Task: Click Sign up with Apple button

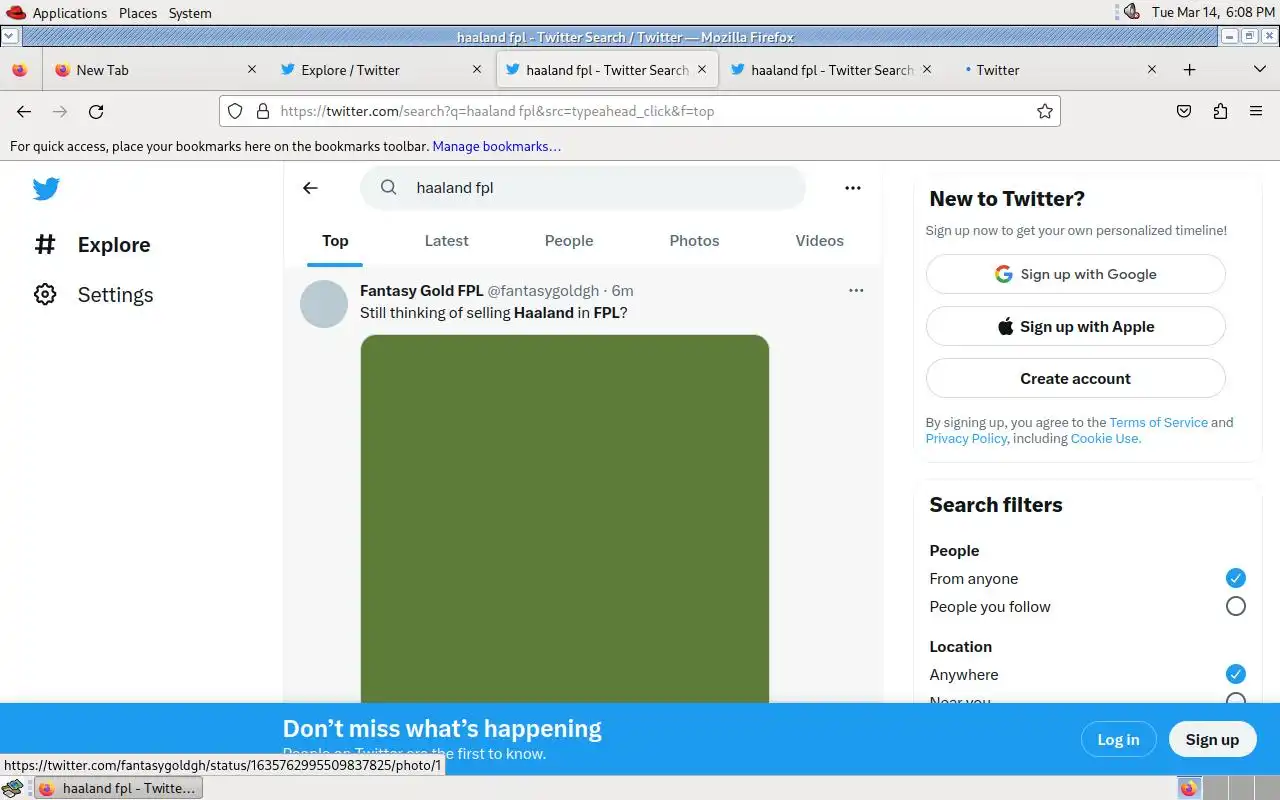Action: click(1075, 326)
